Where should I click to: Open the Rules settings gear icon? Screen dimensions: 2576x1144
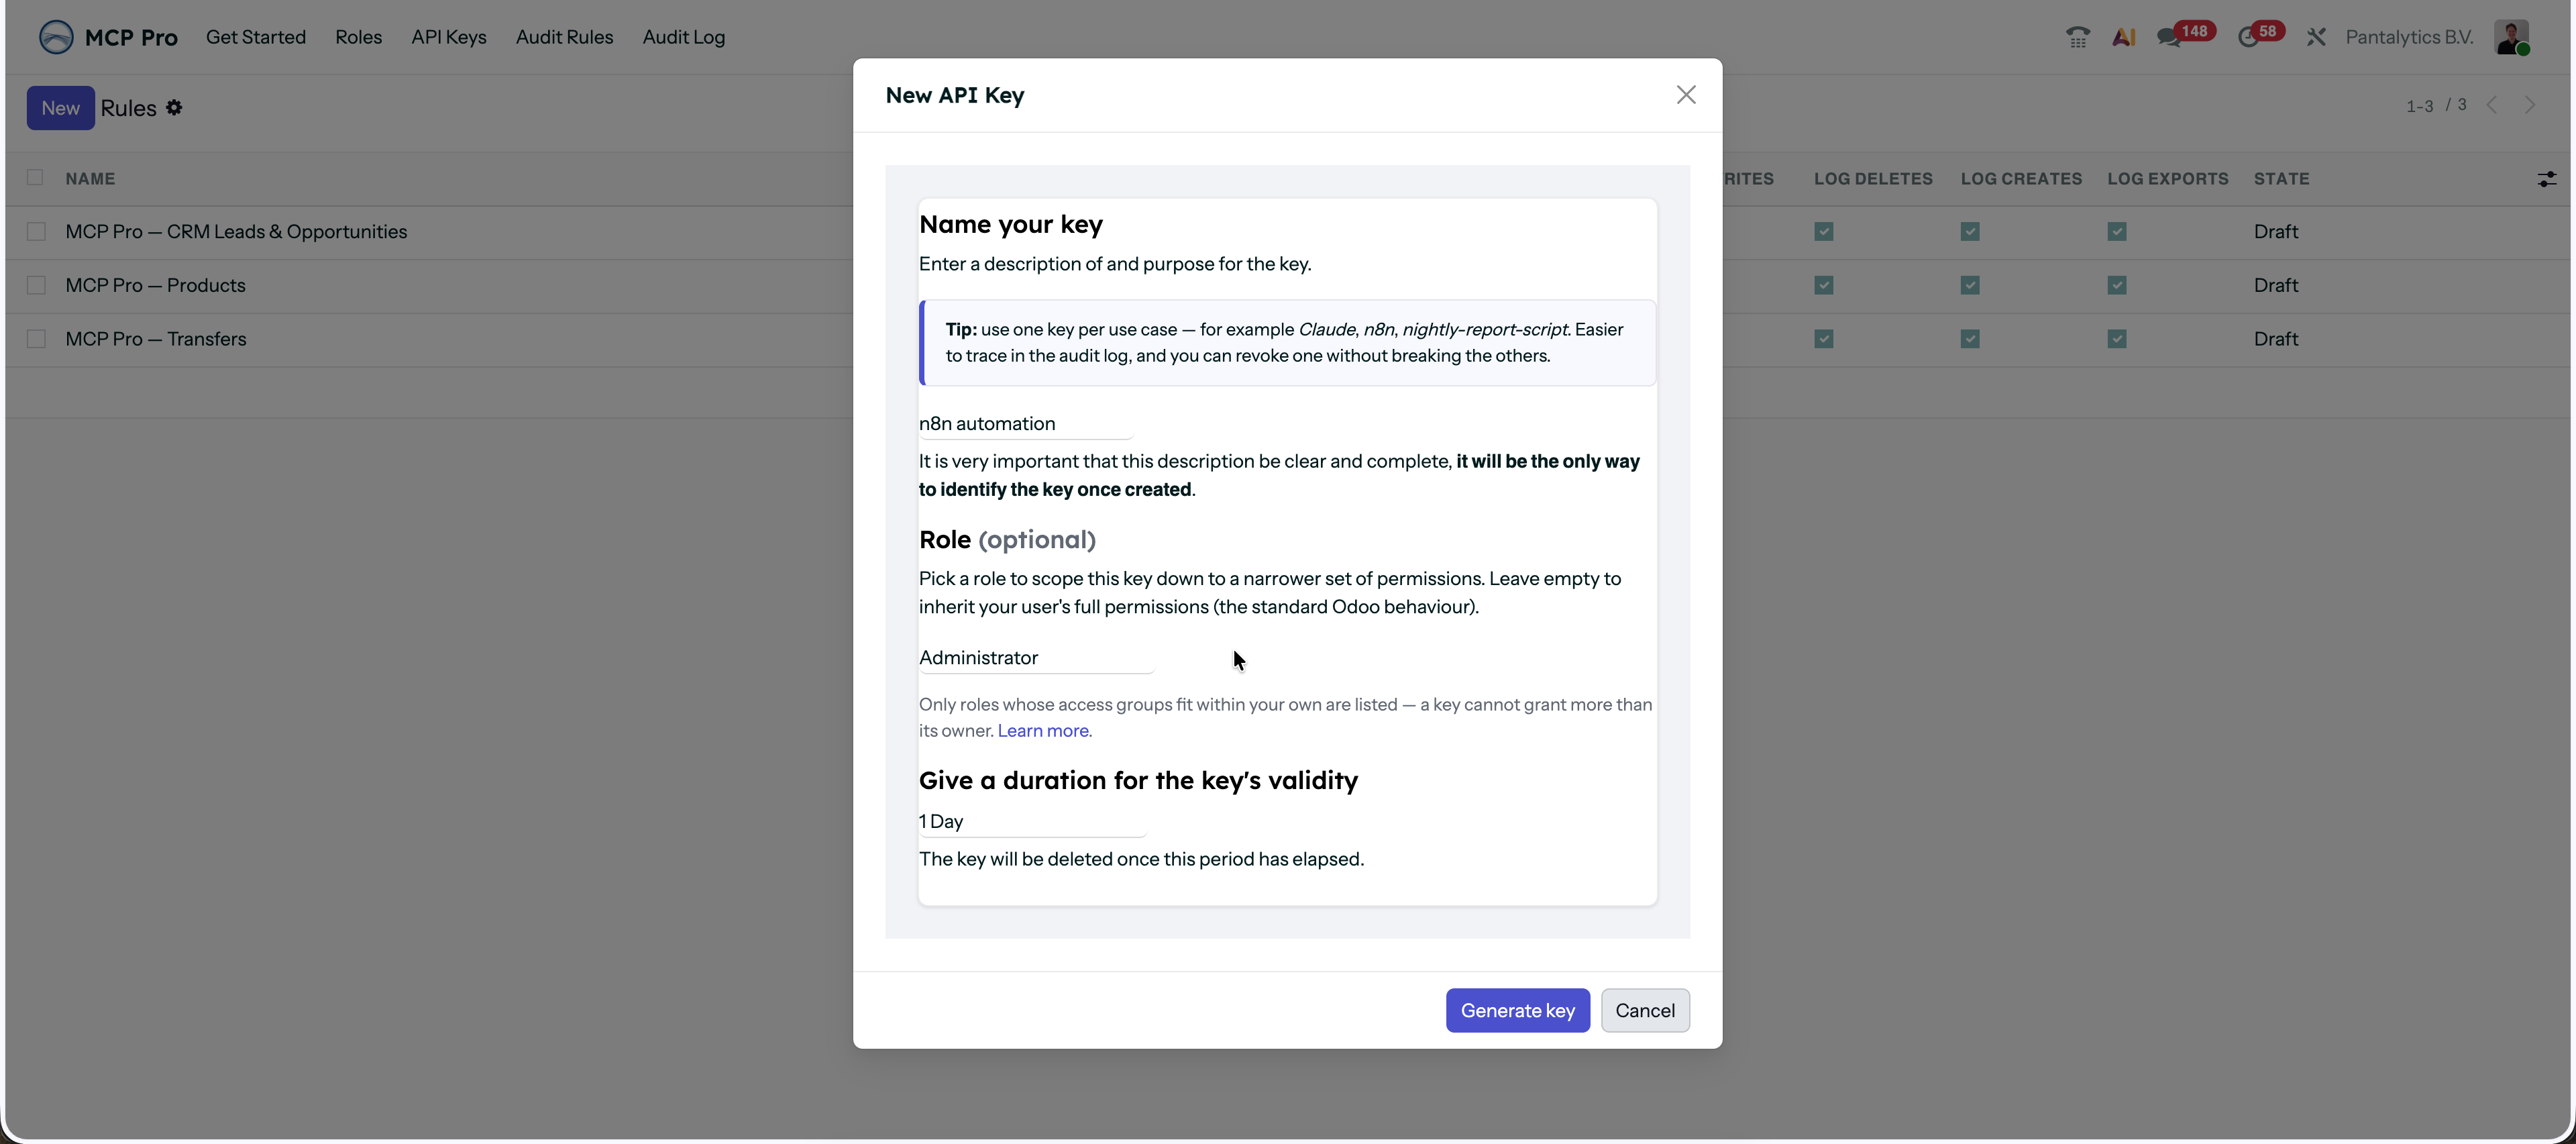click(x=174, y=107)
